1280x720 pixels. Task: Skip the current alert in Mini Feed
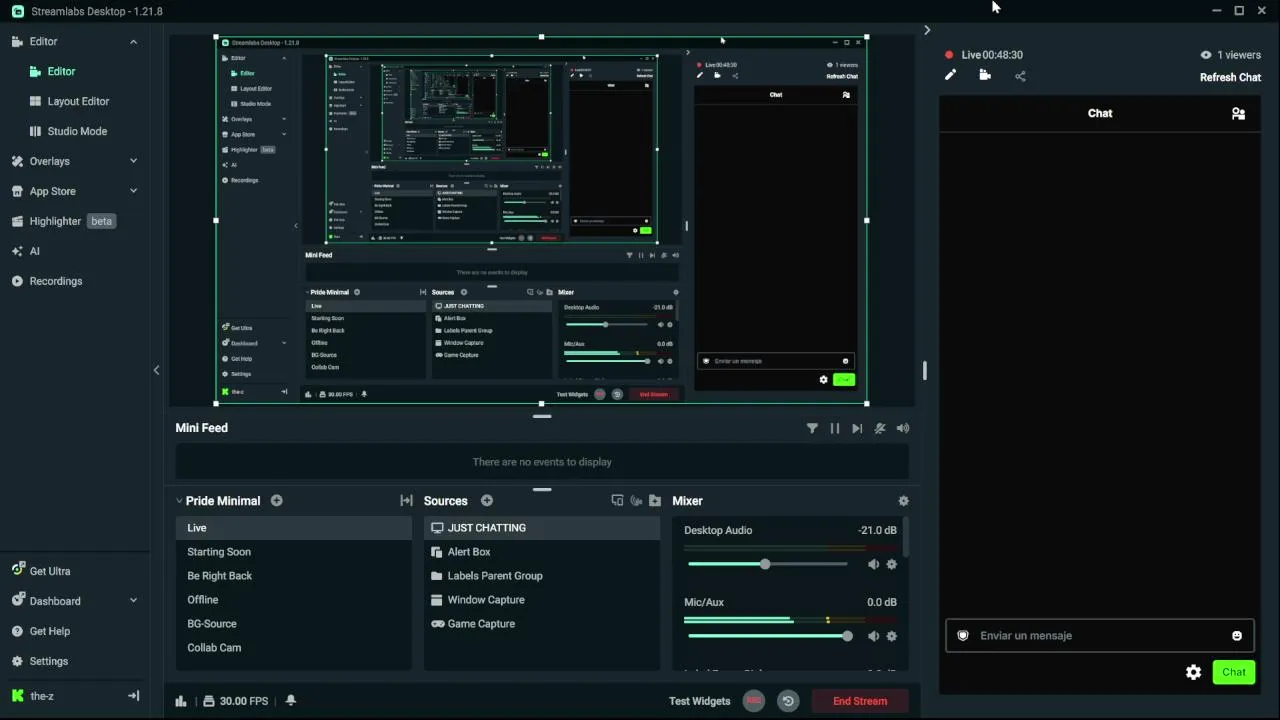[x=857, y=428]
